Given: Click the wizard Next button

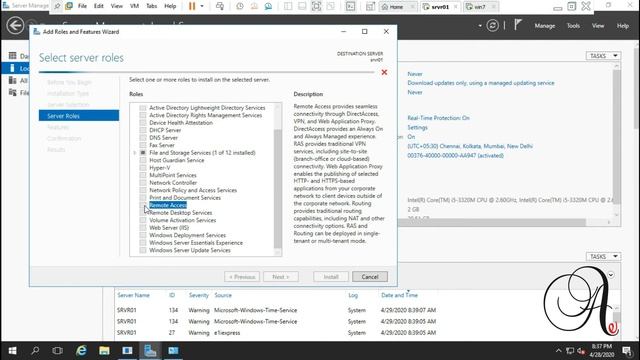Looking at the screenshot, I should pos(281,277).
